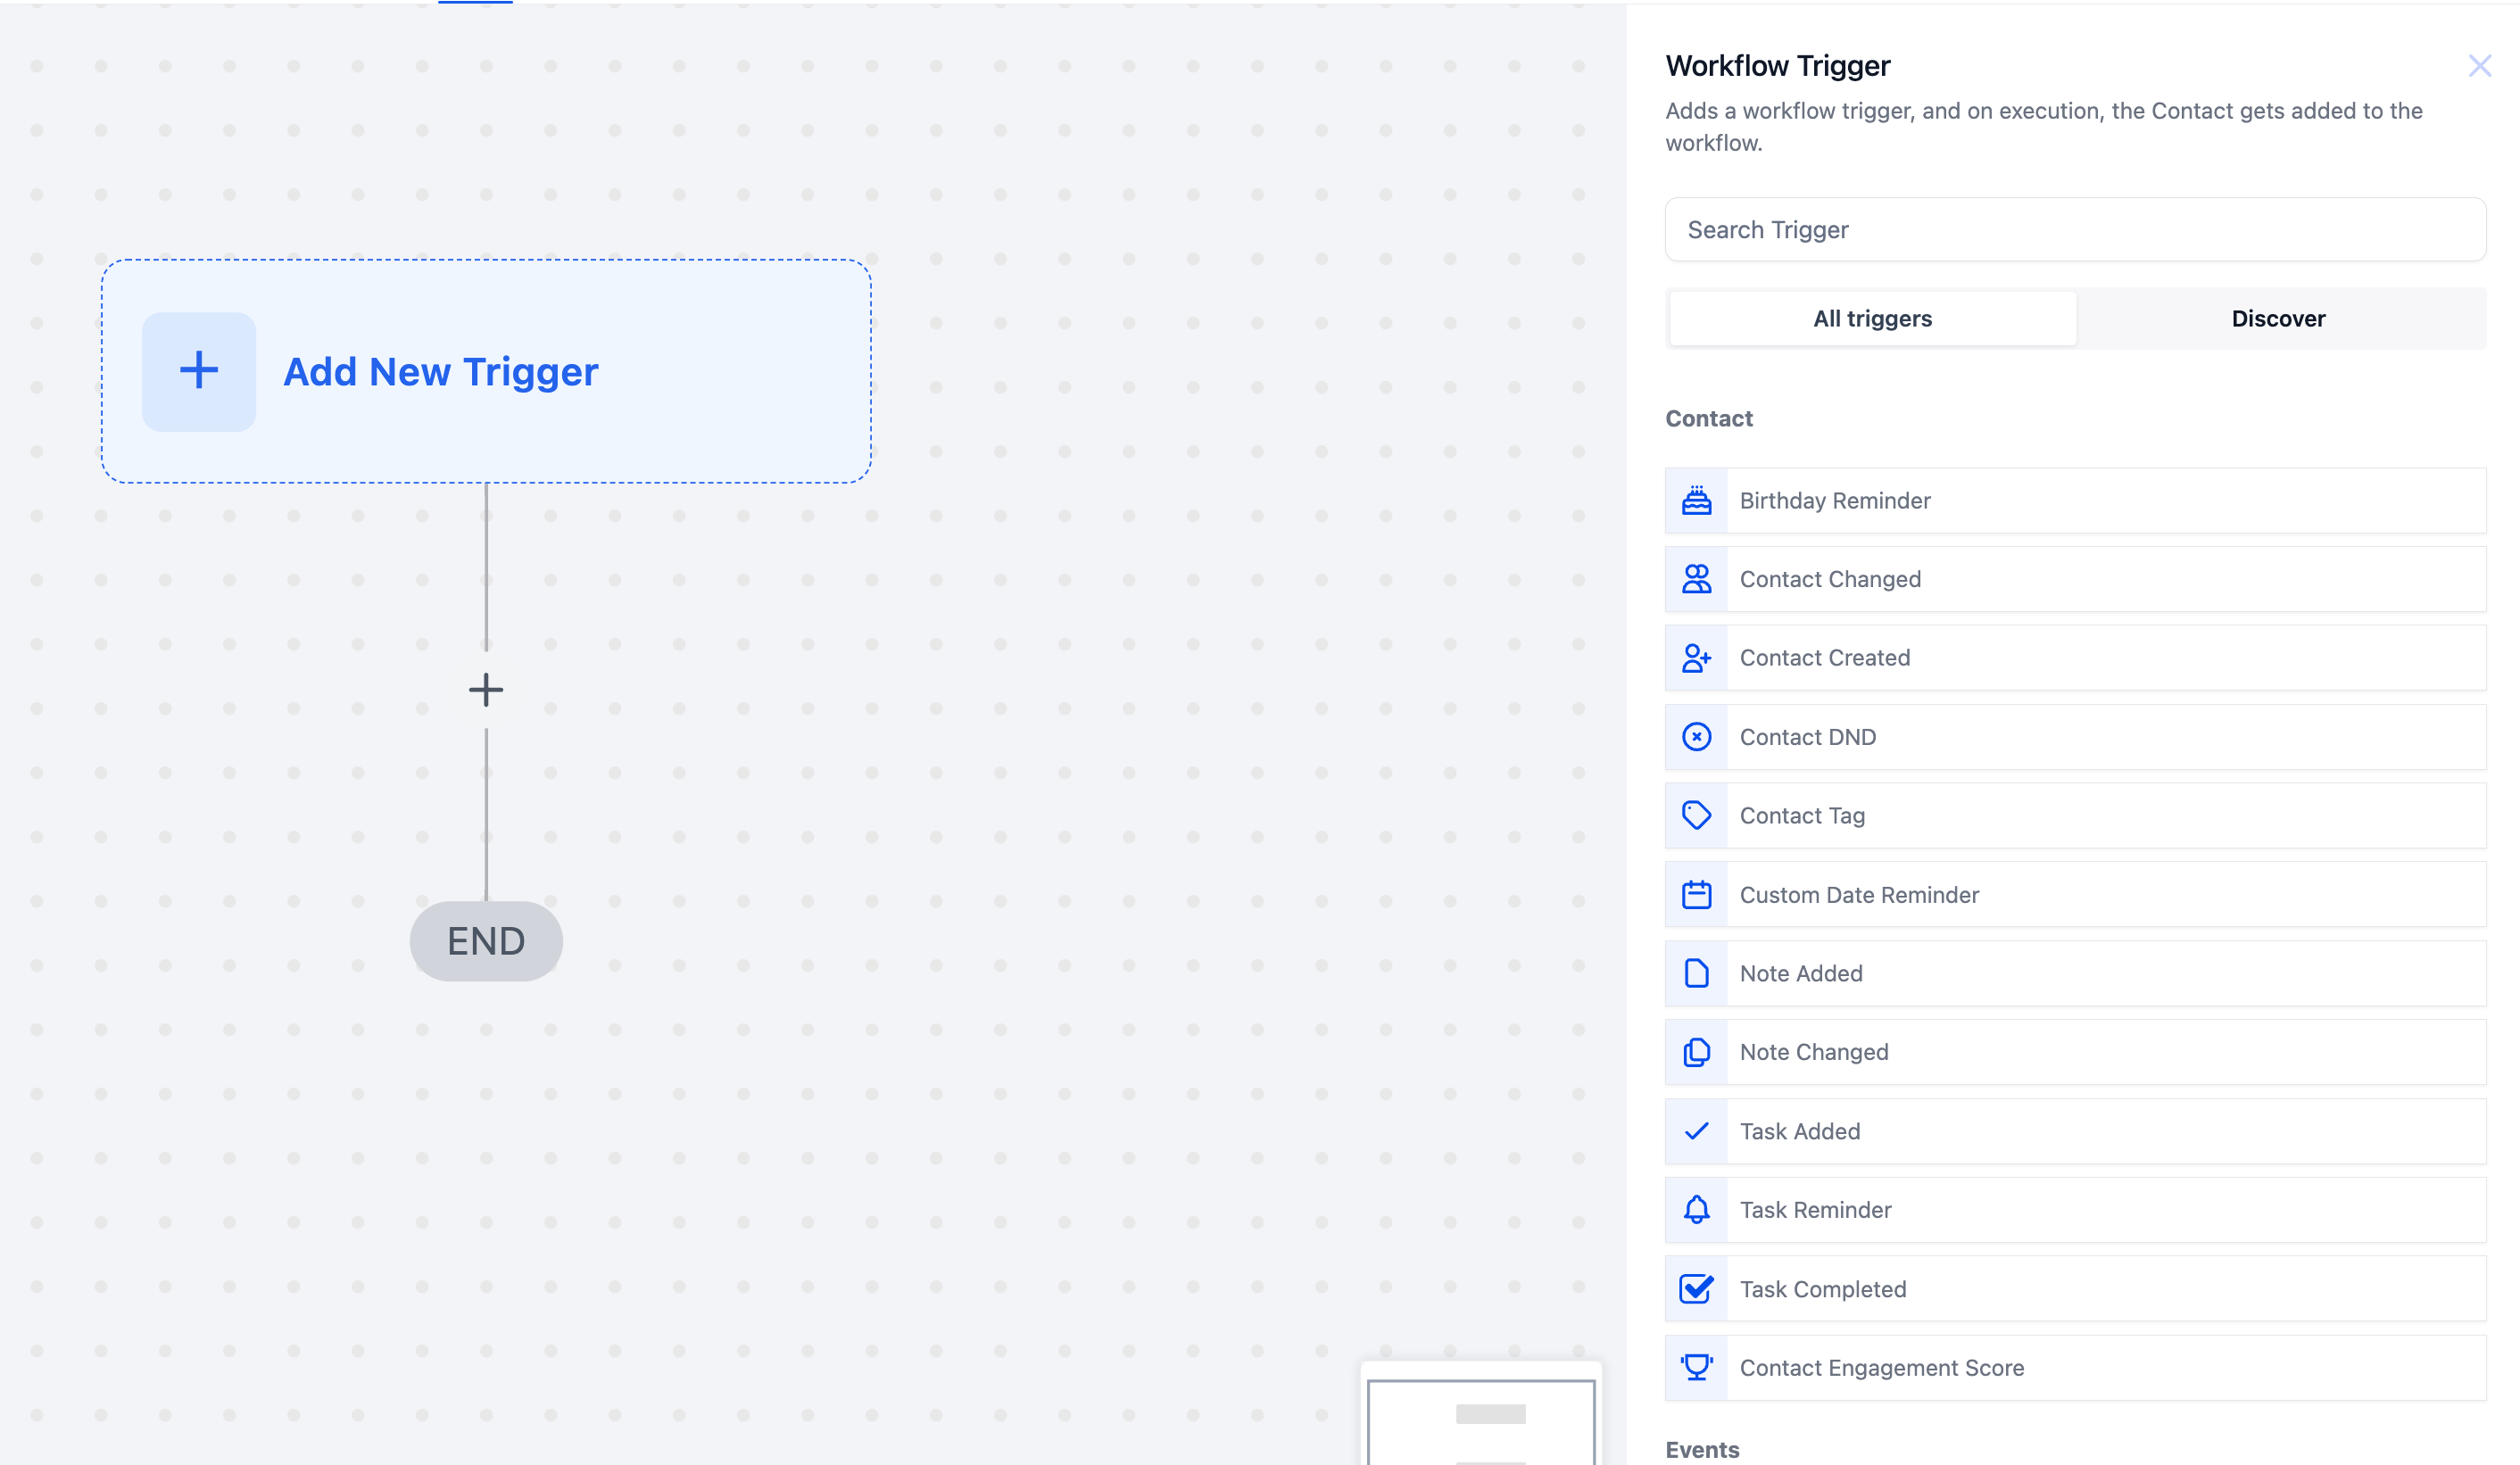Choose the Note Changed trigger text
Image resolution: width=2520 pixels, height=1465 pixels.
point(1814,1052)
